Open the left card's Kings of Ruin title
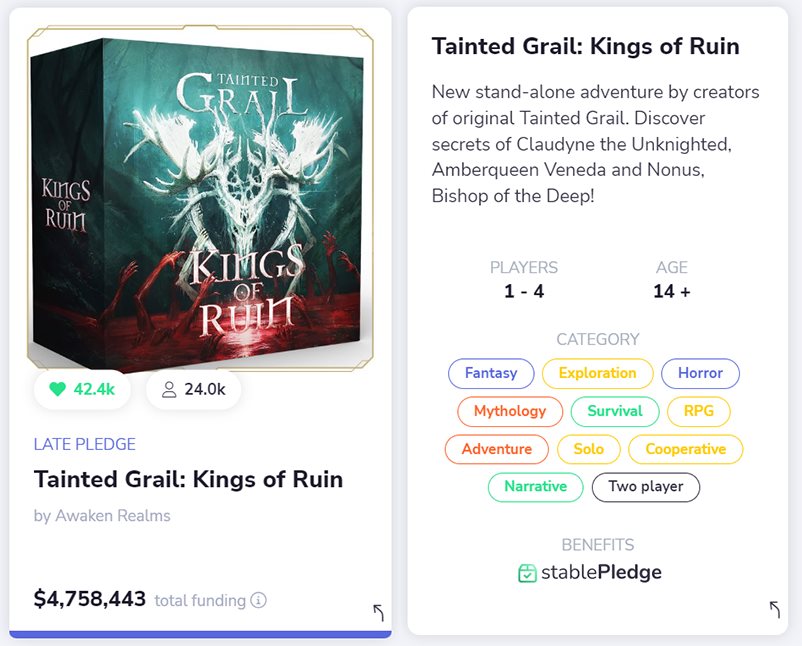Viewport: 802px width, 646px height. tap(188, 480)
